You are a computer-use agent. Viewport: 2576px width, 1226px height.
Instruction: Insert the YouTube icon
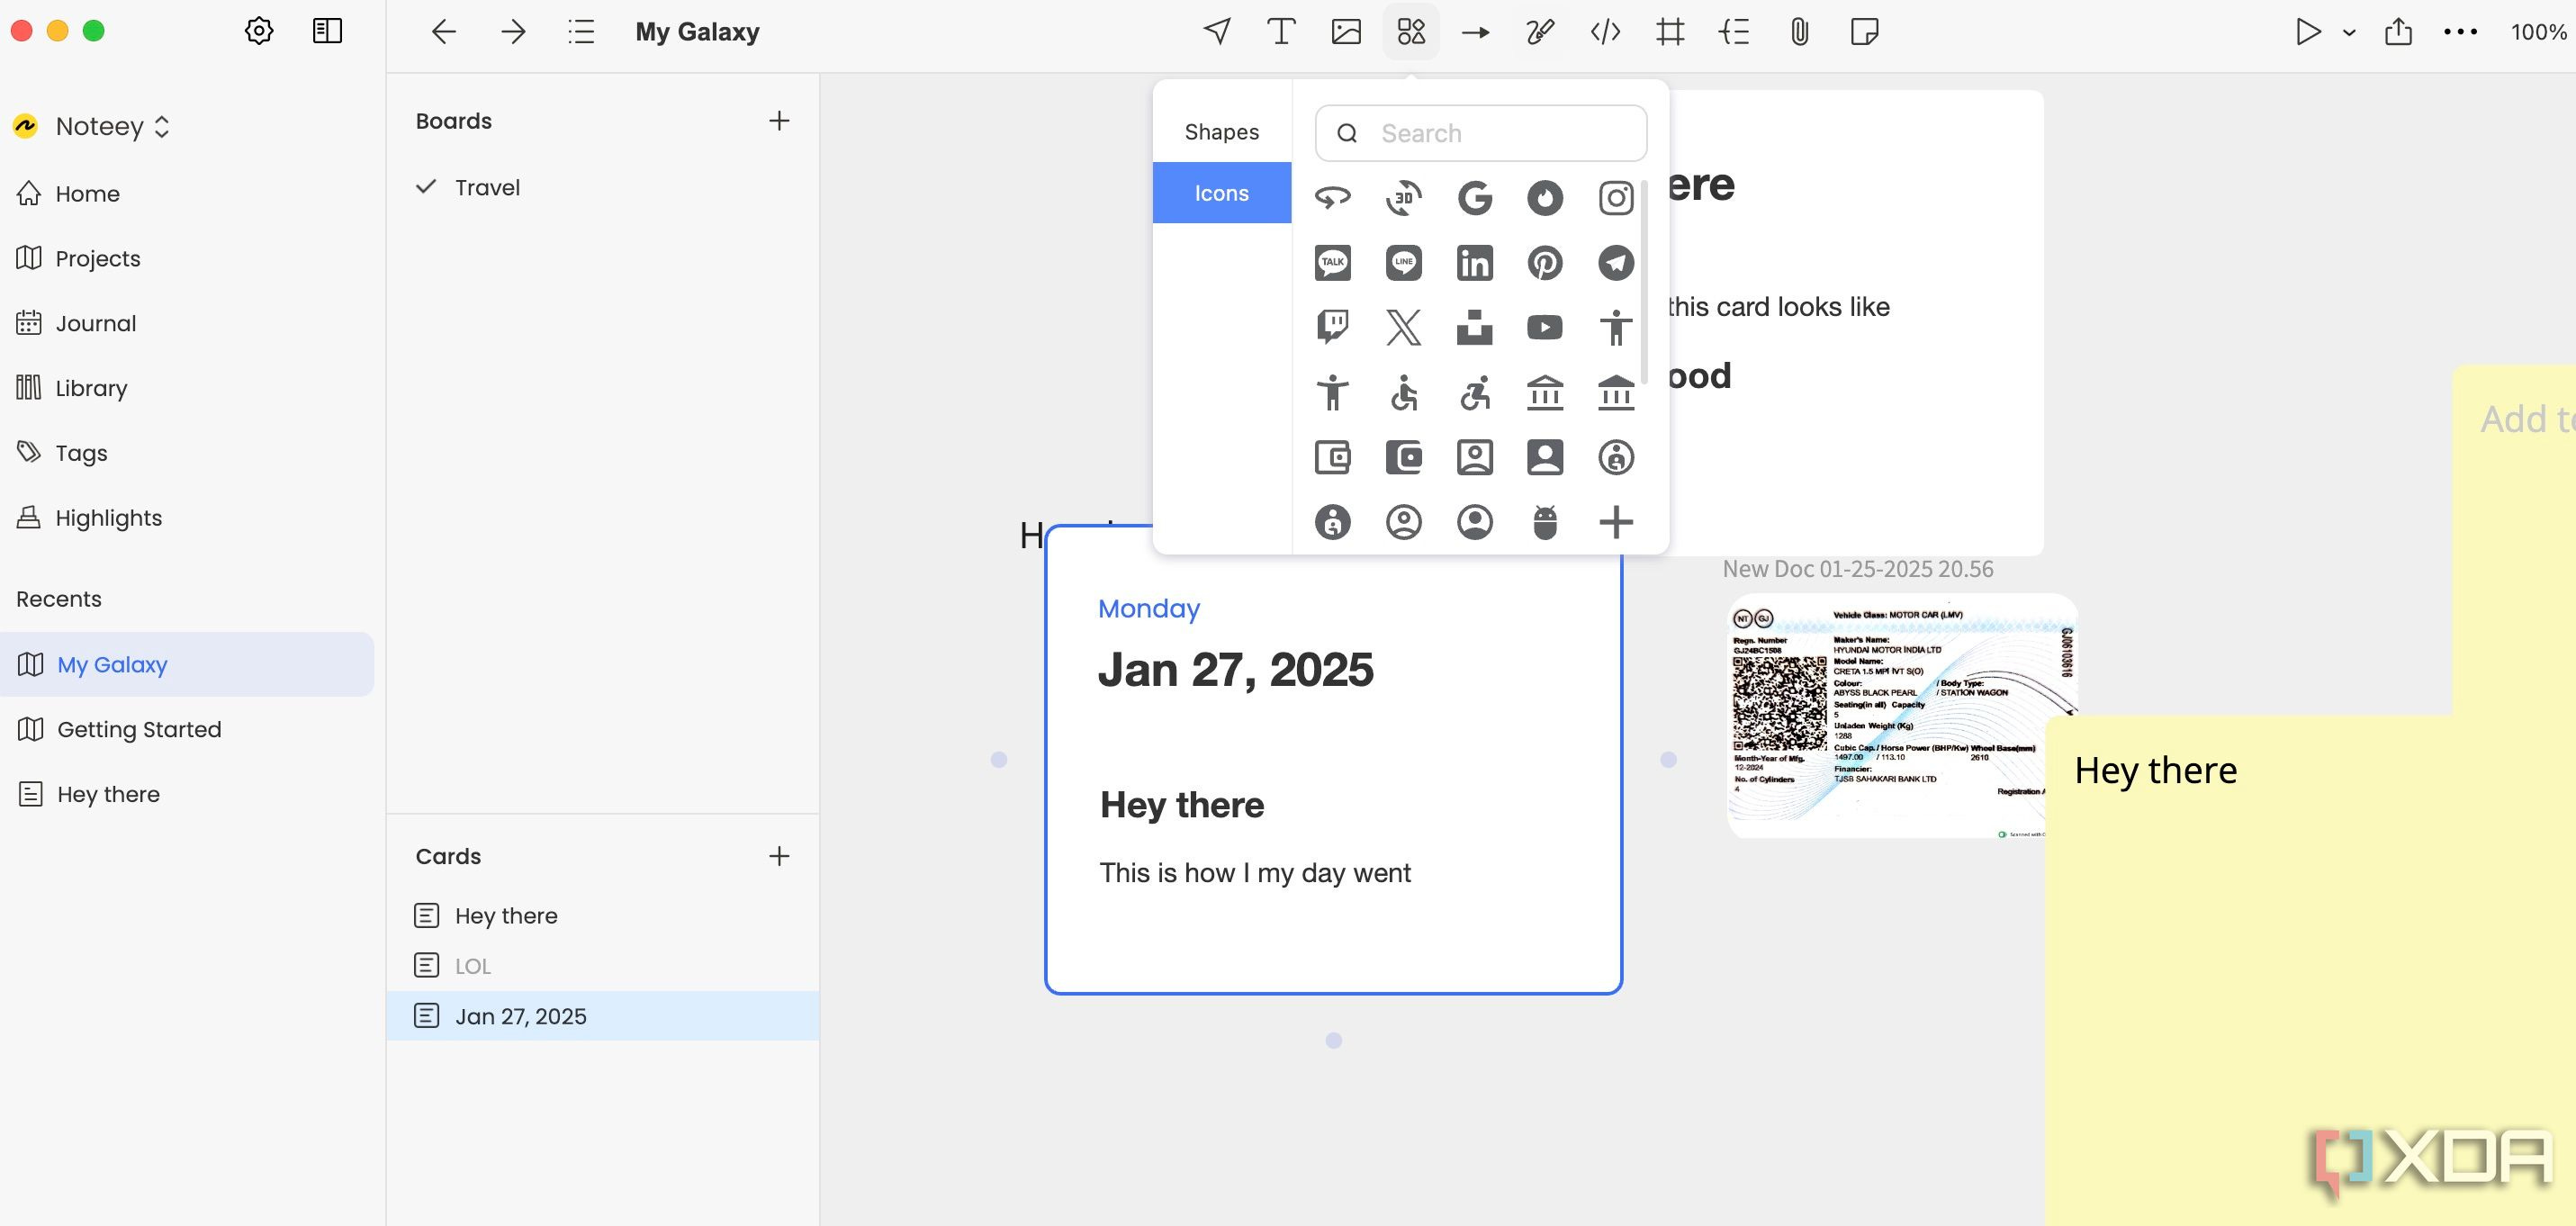click(x=1544, y=328)
